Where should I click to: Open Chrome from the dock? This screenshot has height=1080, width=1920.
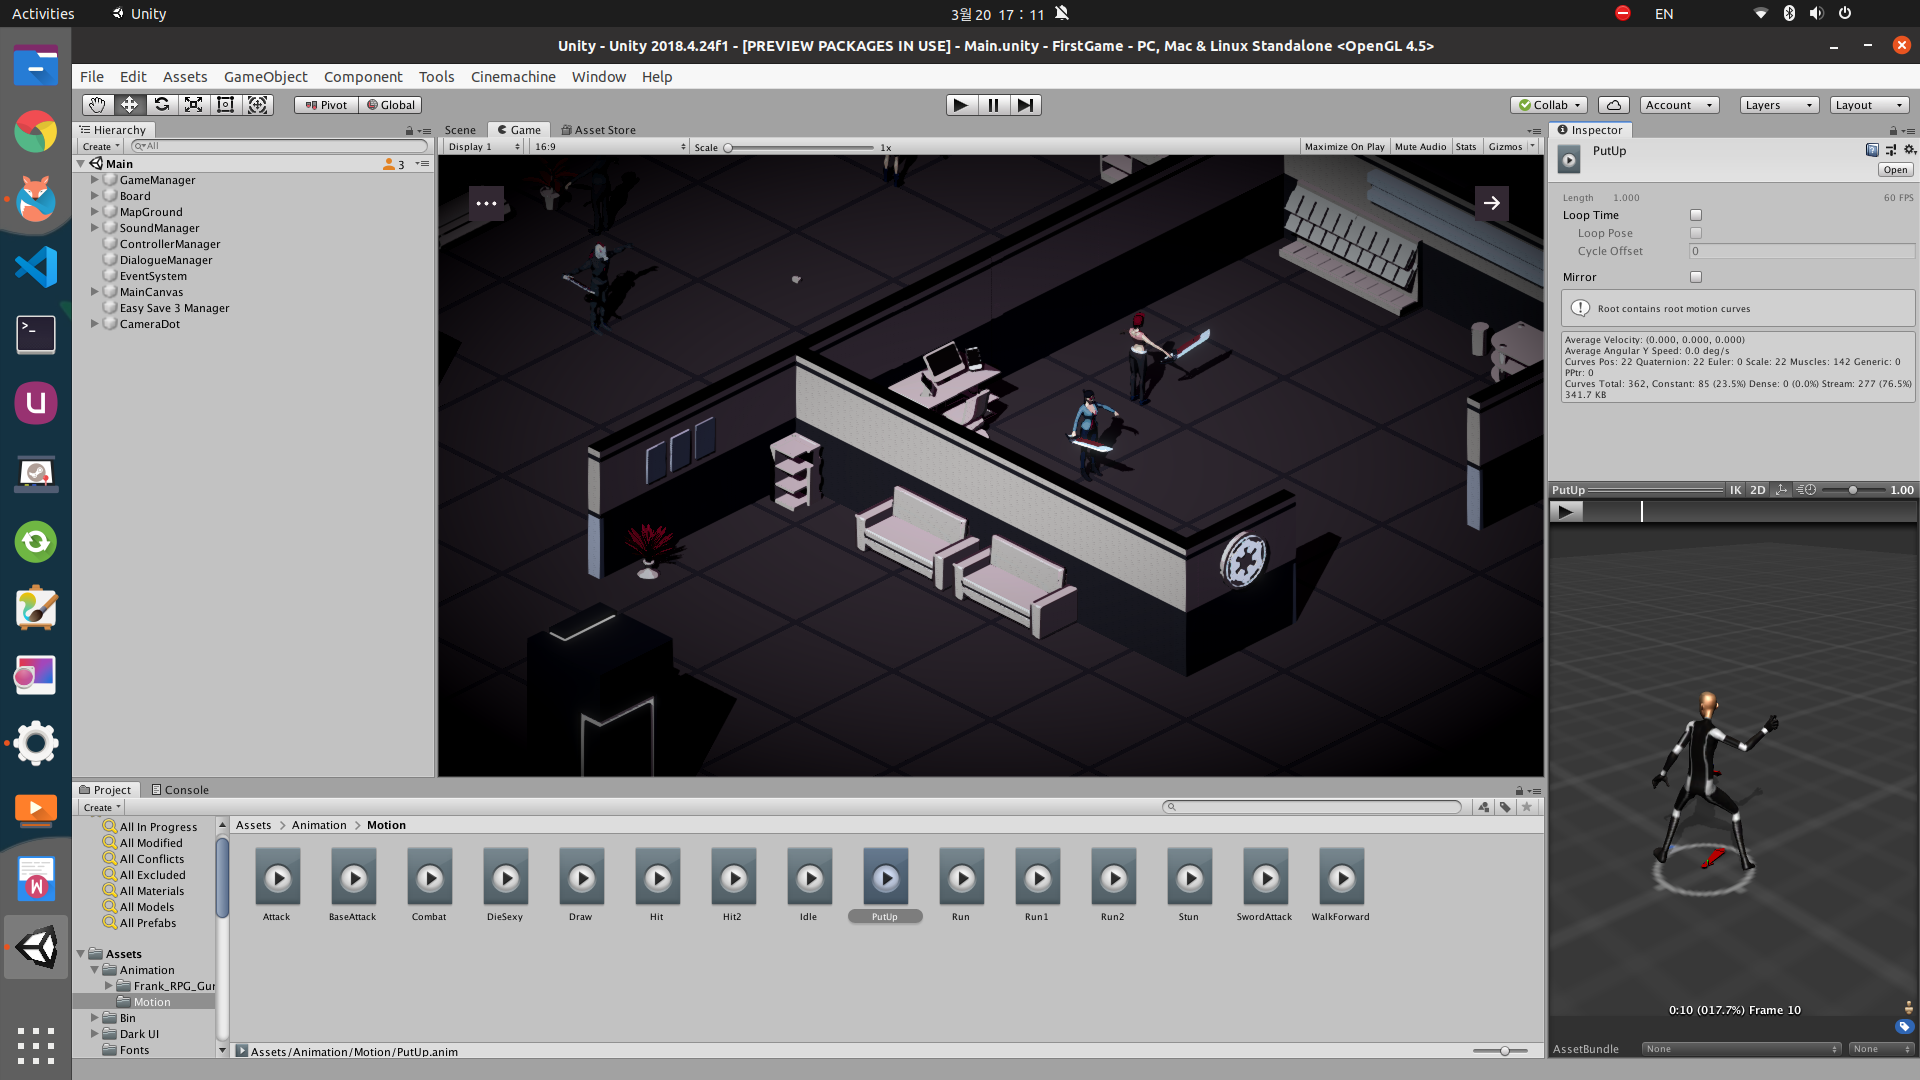tap(36, 132)
